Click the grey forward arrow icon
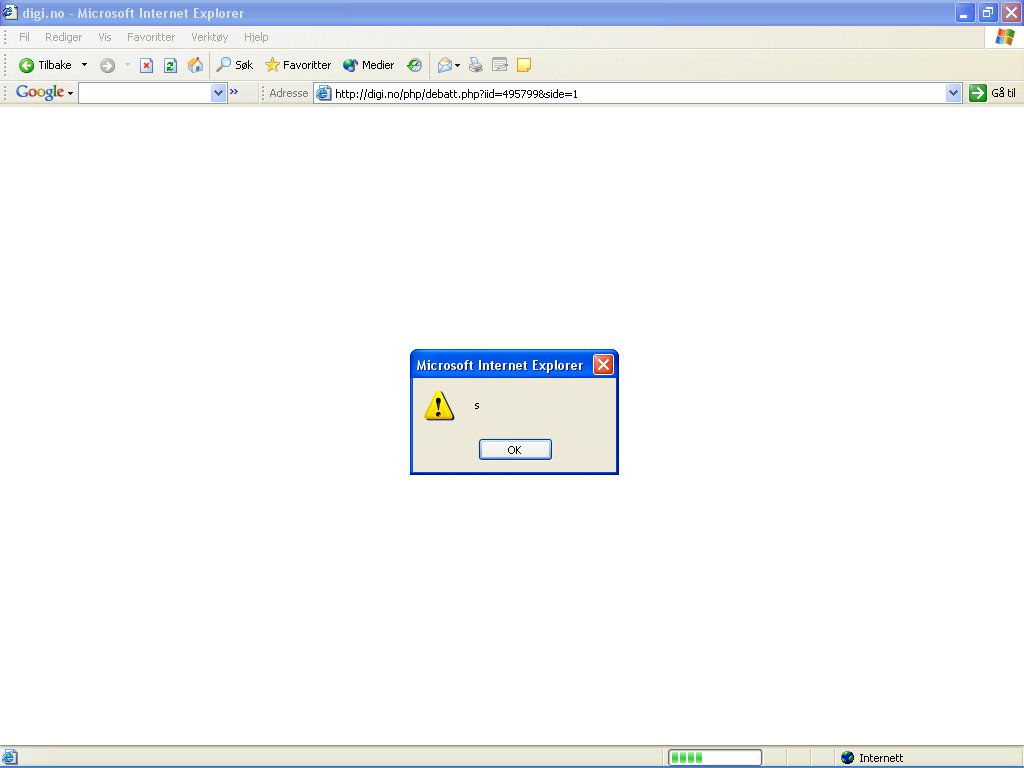 (x=108, y=65)
